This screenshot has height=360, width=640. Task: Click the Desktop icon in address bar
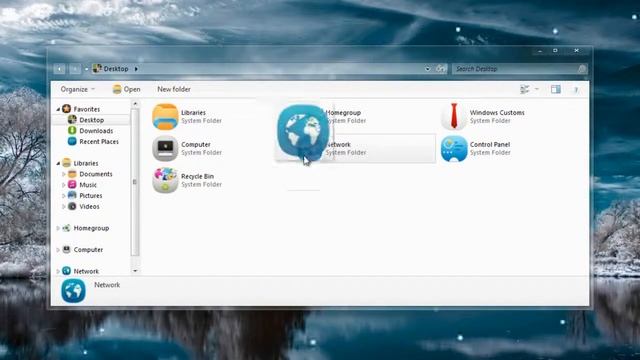[x=97, y=68]
